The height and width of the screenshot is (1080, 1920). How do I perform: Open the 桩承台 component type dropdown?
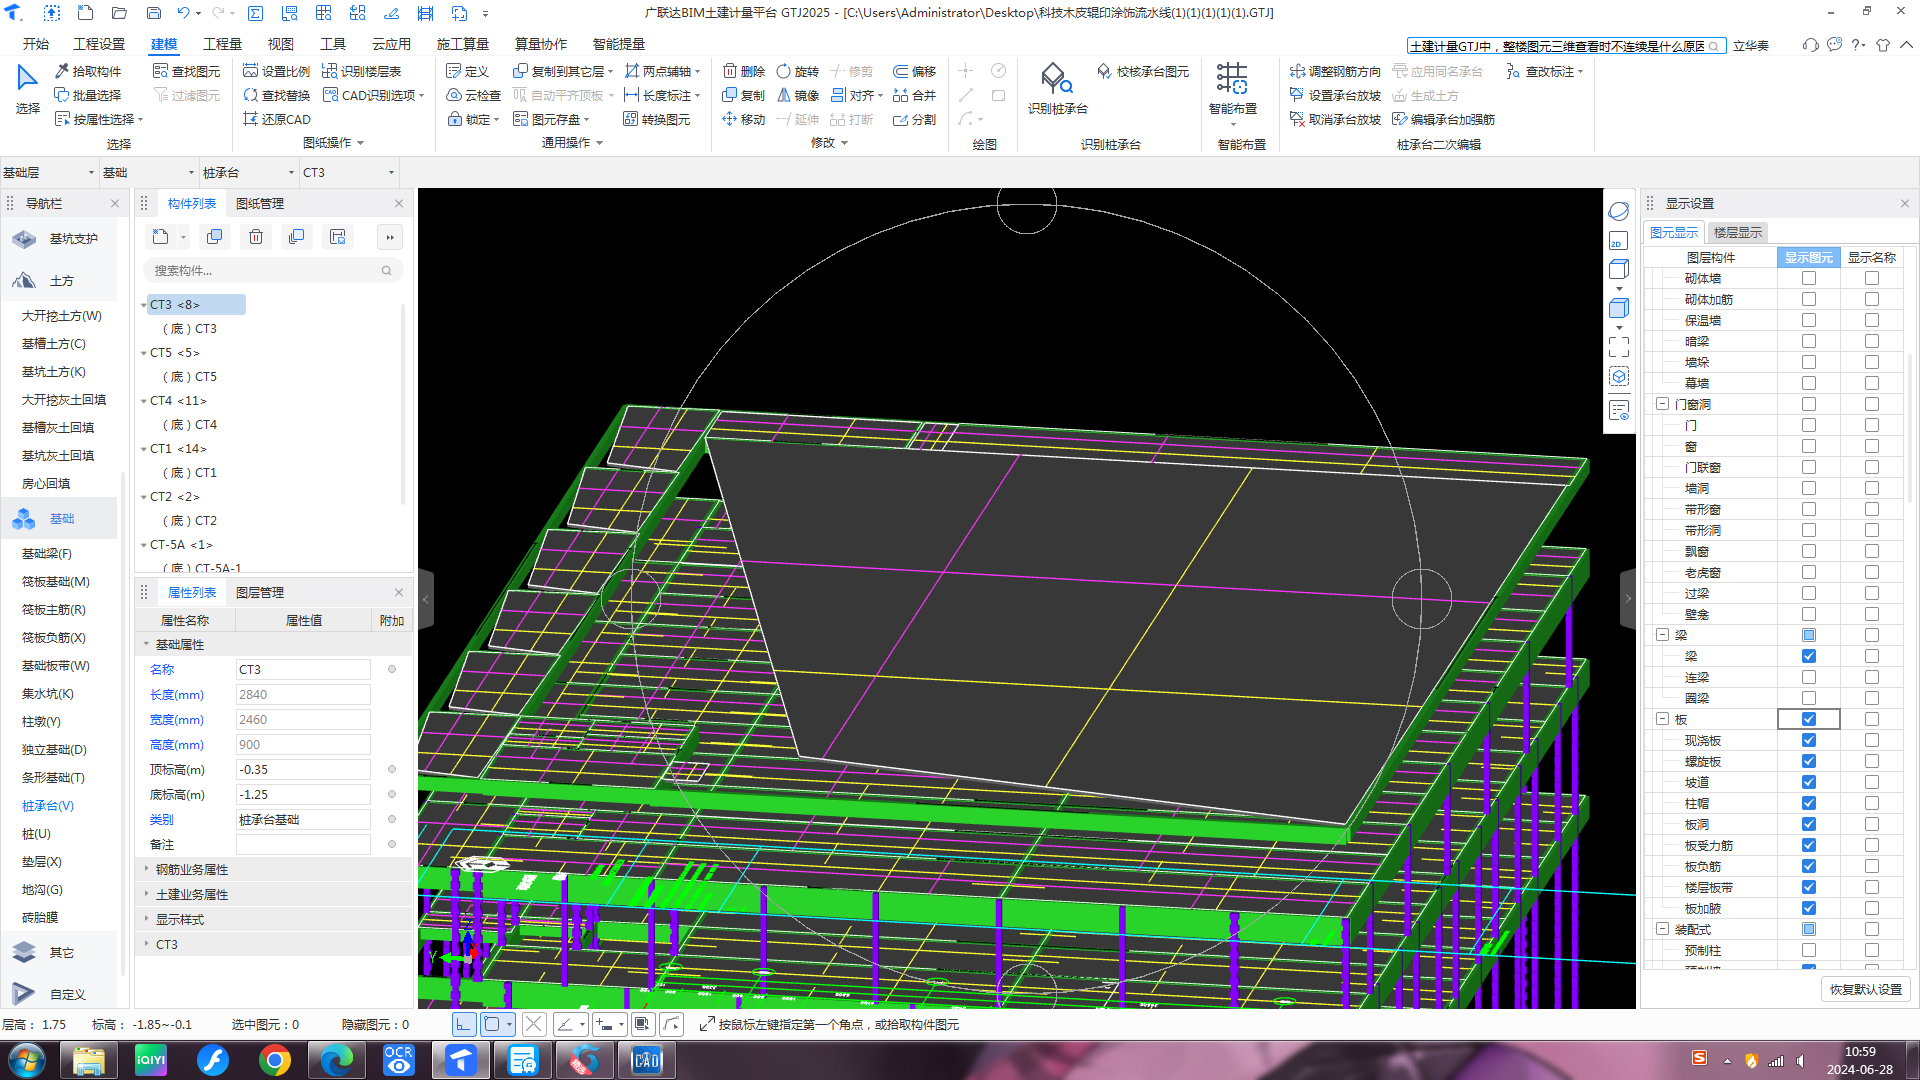(x=249, y=172)
